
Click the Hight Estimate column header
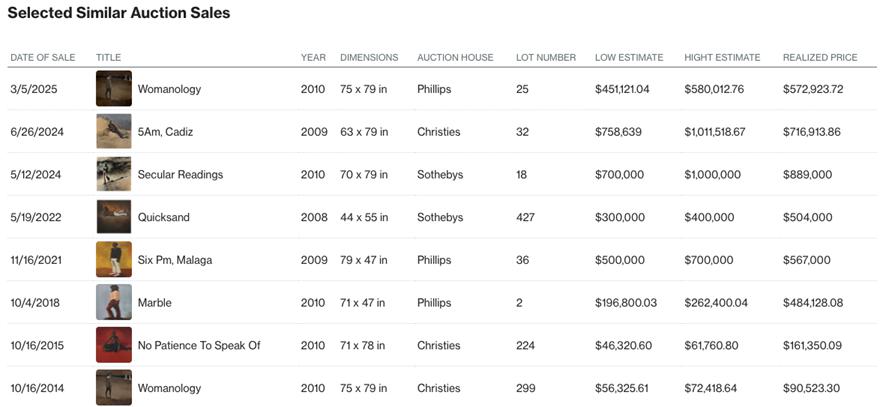(x=722, y=57)
